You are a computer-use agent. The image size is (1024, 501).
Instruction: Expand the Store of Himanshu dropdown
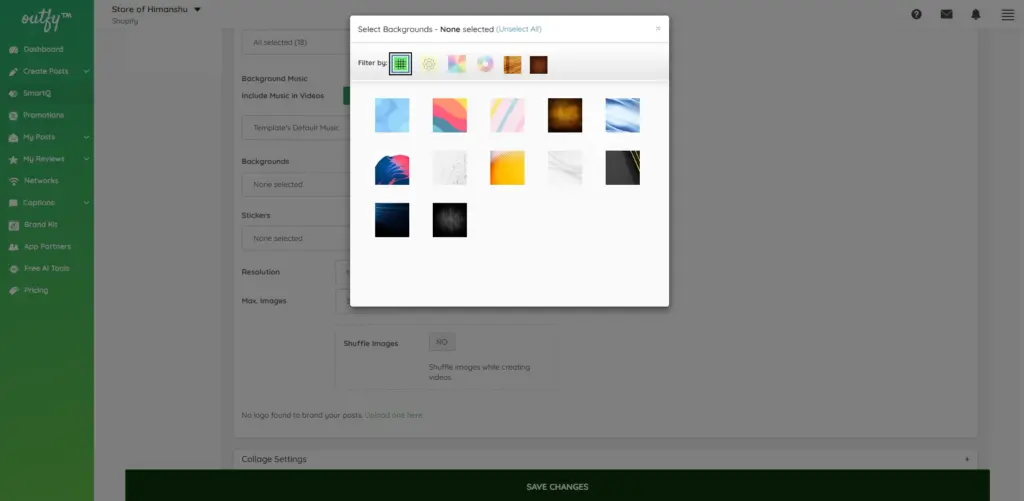point(197,10)
